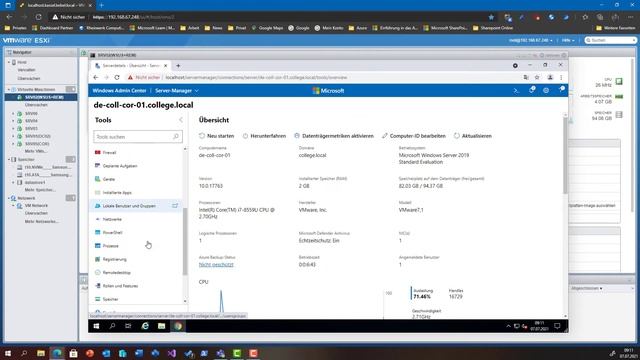Click Mehr Speicher in Navigator
640x360 pixels.
tap(40, 190)
